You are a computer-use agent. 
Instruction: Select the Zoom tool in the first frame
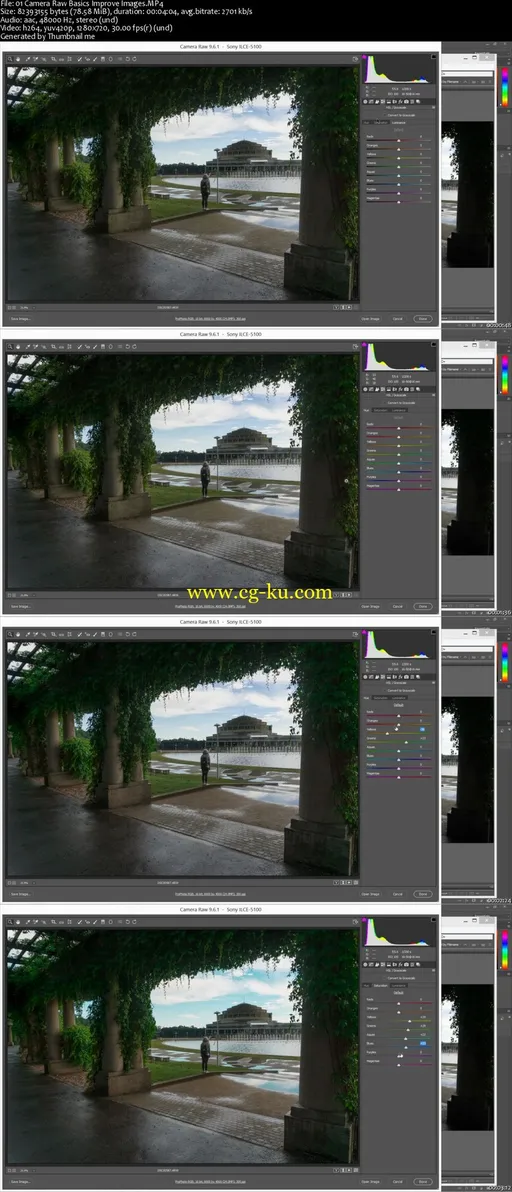pyautogui.click(x=9, y=59)
